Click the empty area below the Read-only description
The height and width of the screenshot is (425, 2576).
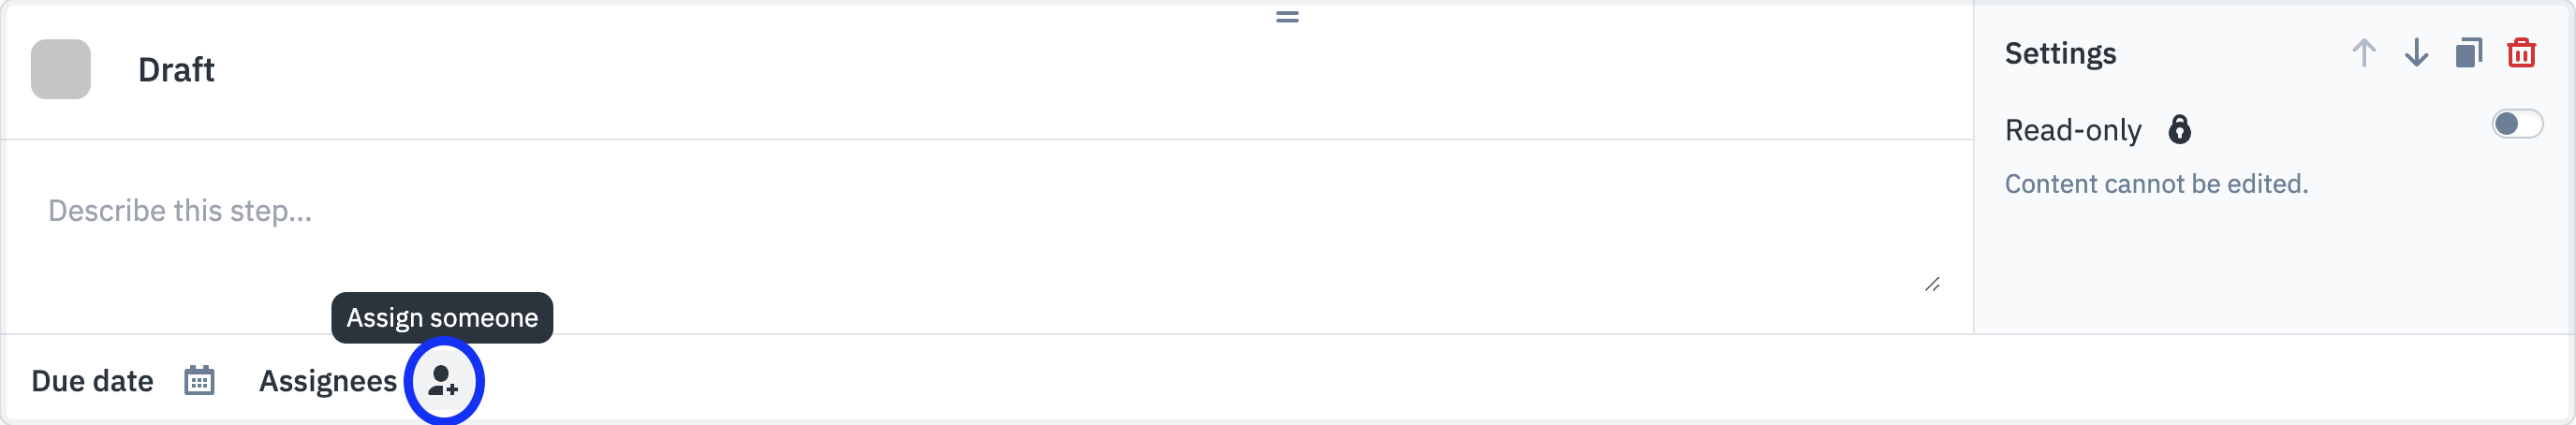coord(2270,270)
